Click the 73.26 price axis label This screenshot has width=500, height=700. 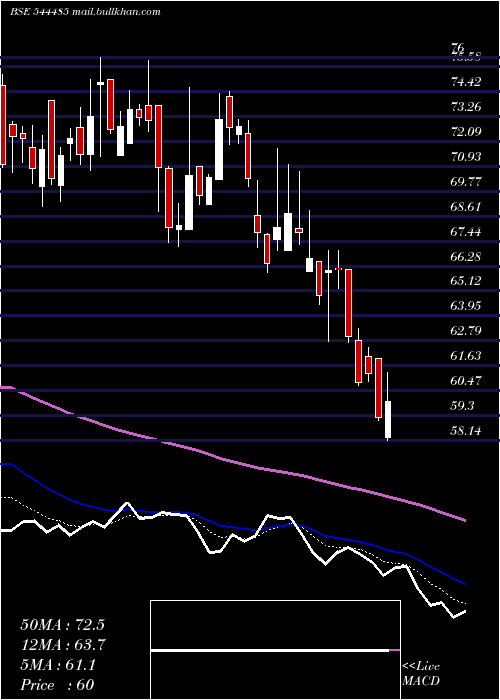tap(467, 107)
